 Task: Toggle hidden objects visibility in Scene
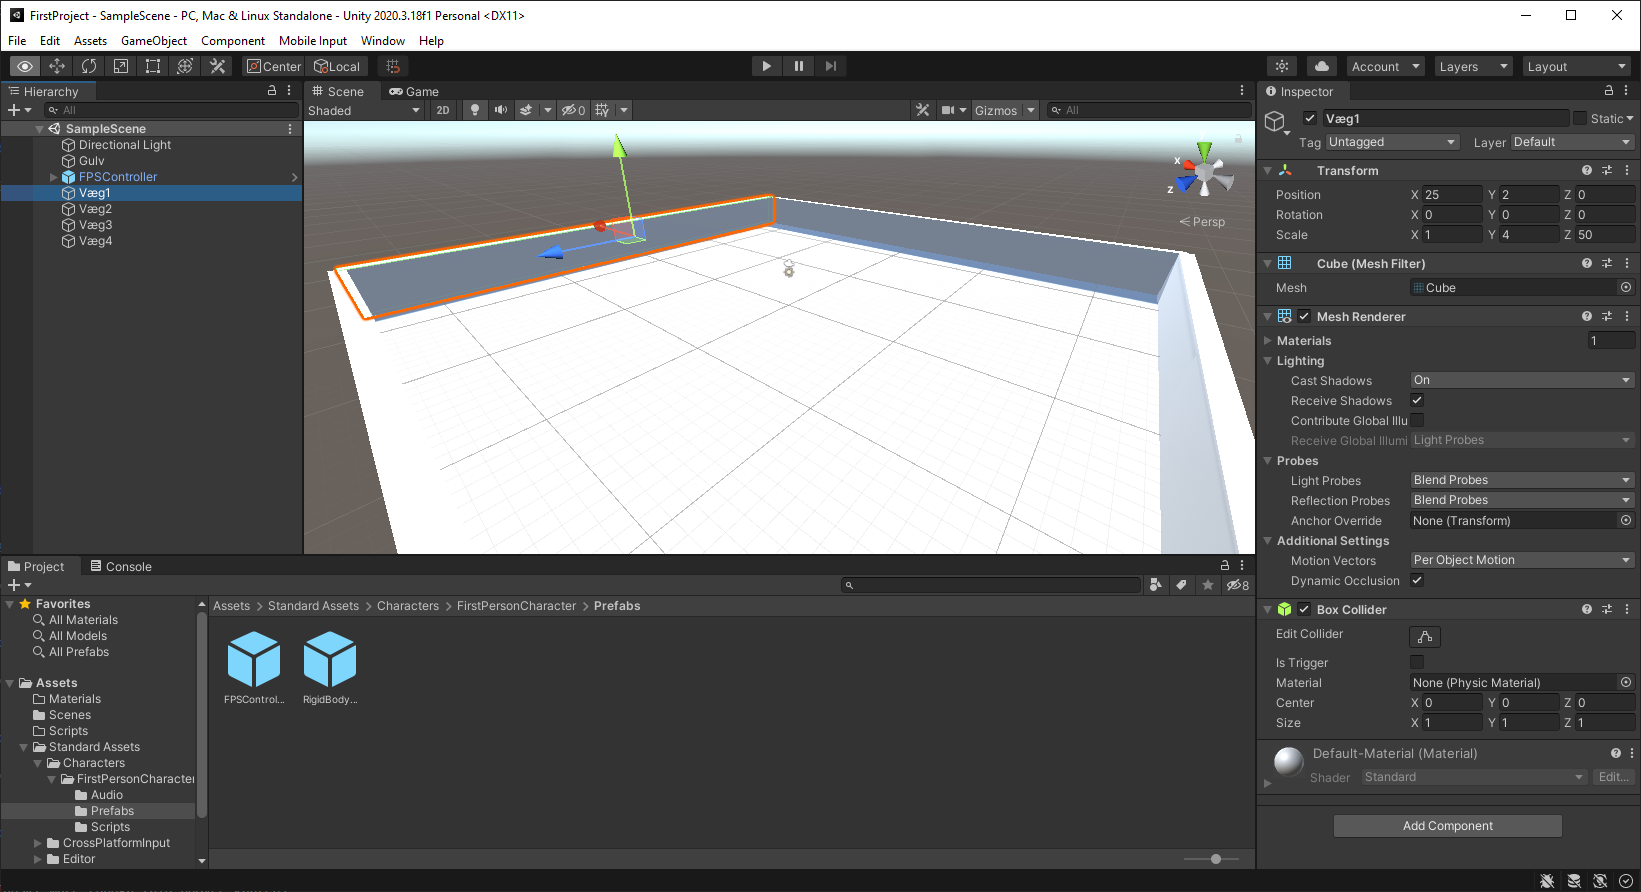point(573,110)
